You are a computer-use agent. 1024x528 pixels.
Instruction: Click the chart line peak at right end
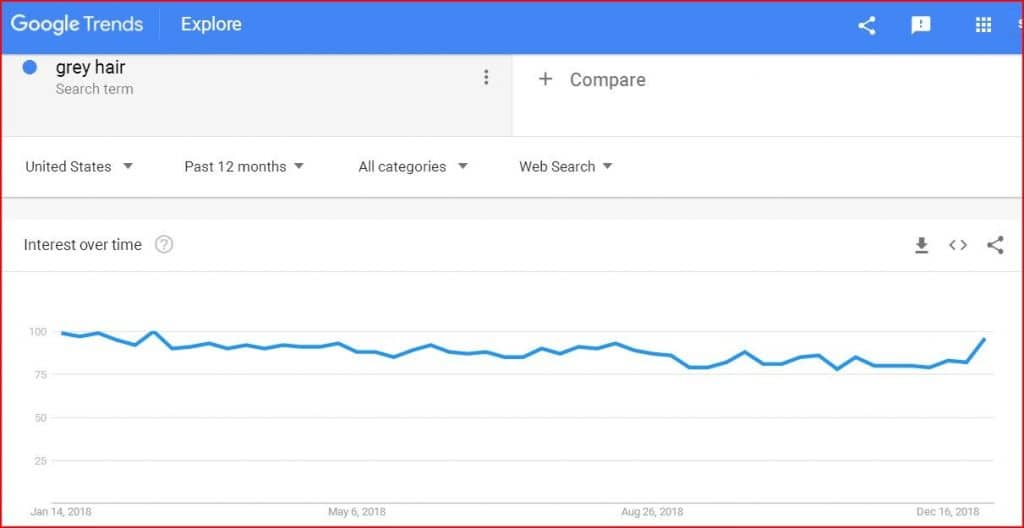[x=985, y=339]
